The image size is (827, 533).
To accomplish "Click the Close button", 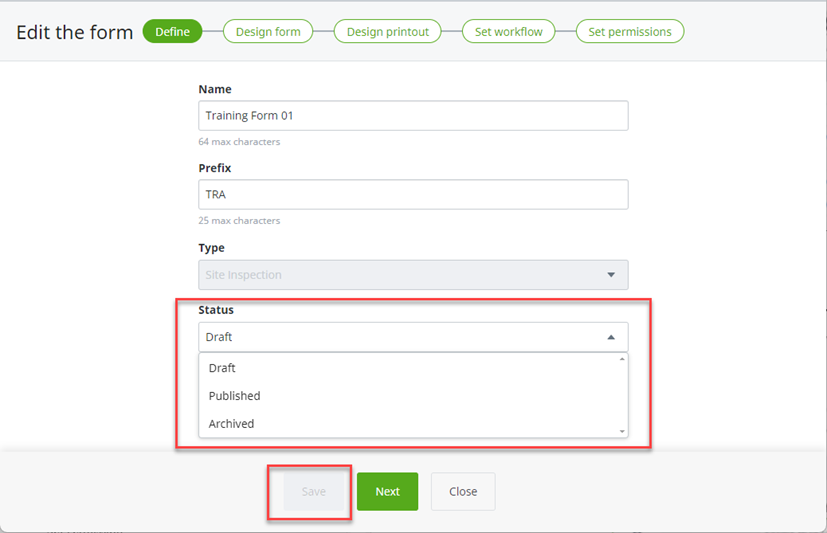I will pyautogui.click(x=463, y=491).
